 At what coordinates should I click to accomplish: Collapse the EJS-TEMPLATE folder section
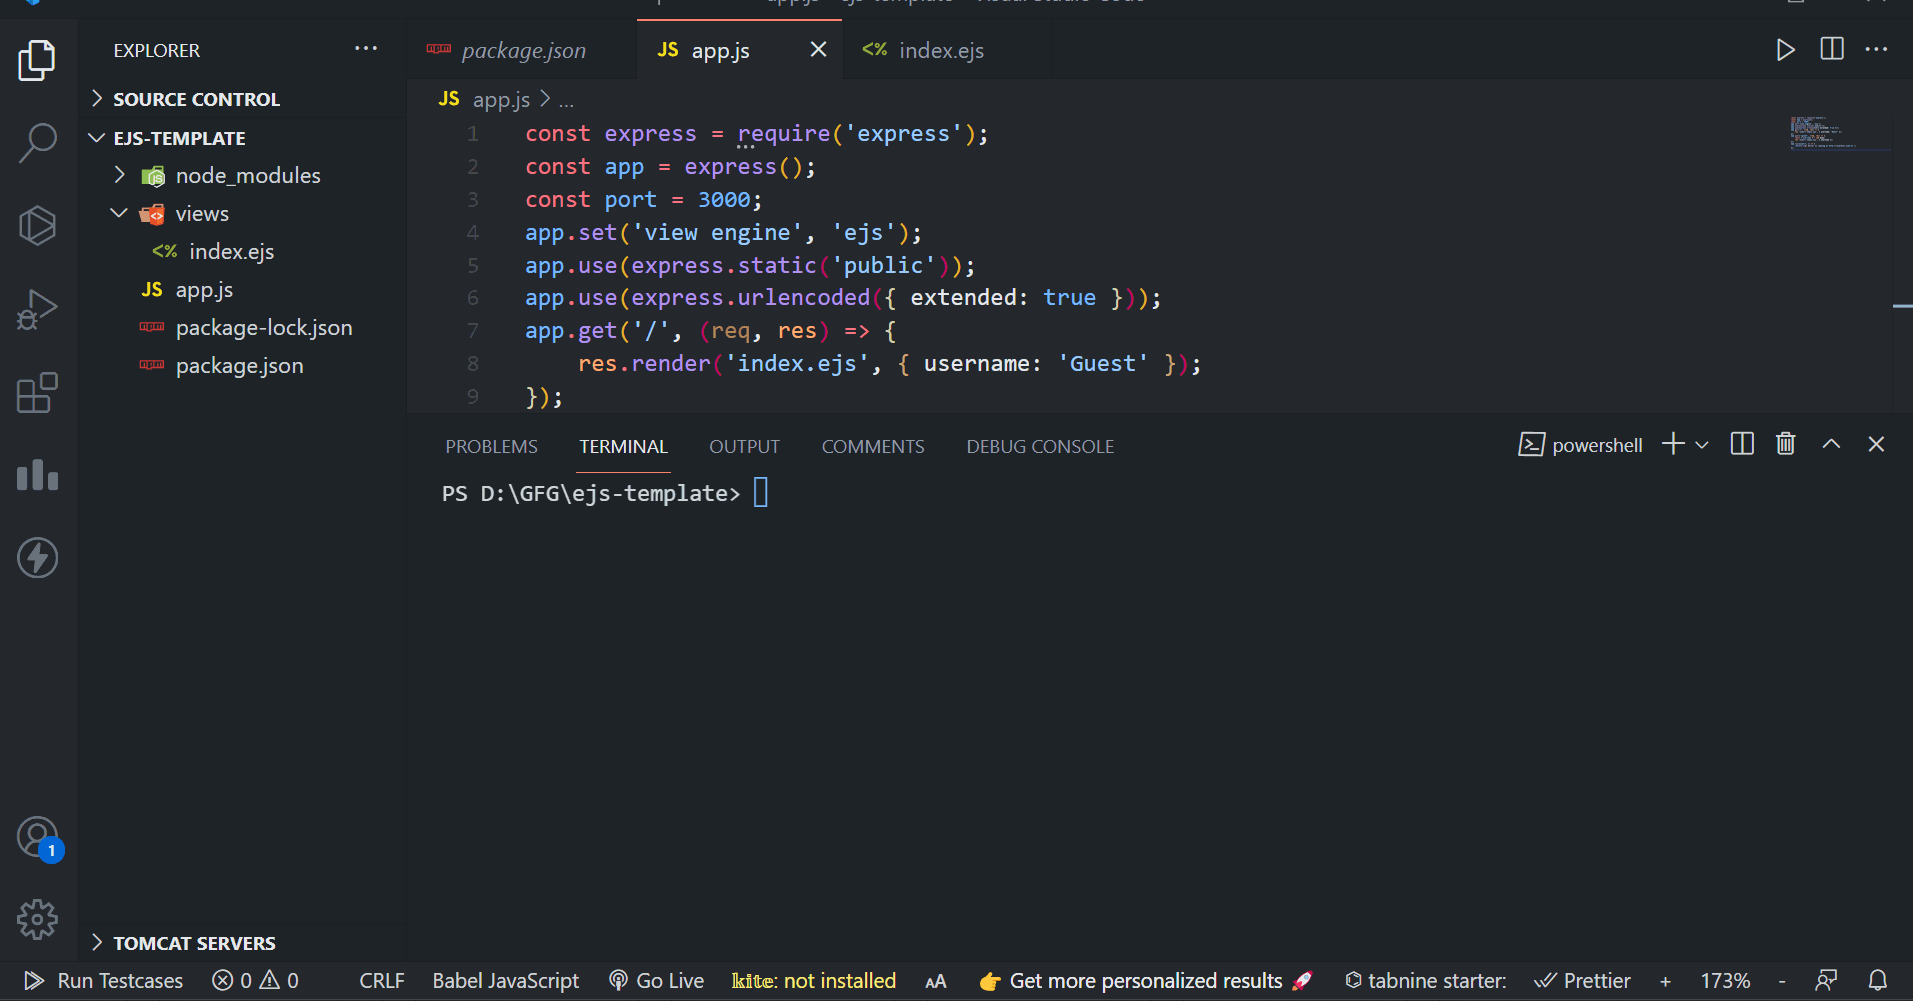pos(242,138)
